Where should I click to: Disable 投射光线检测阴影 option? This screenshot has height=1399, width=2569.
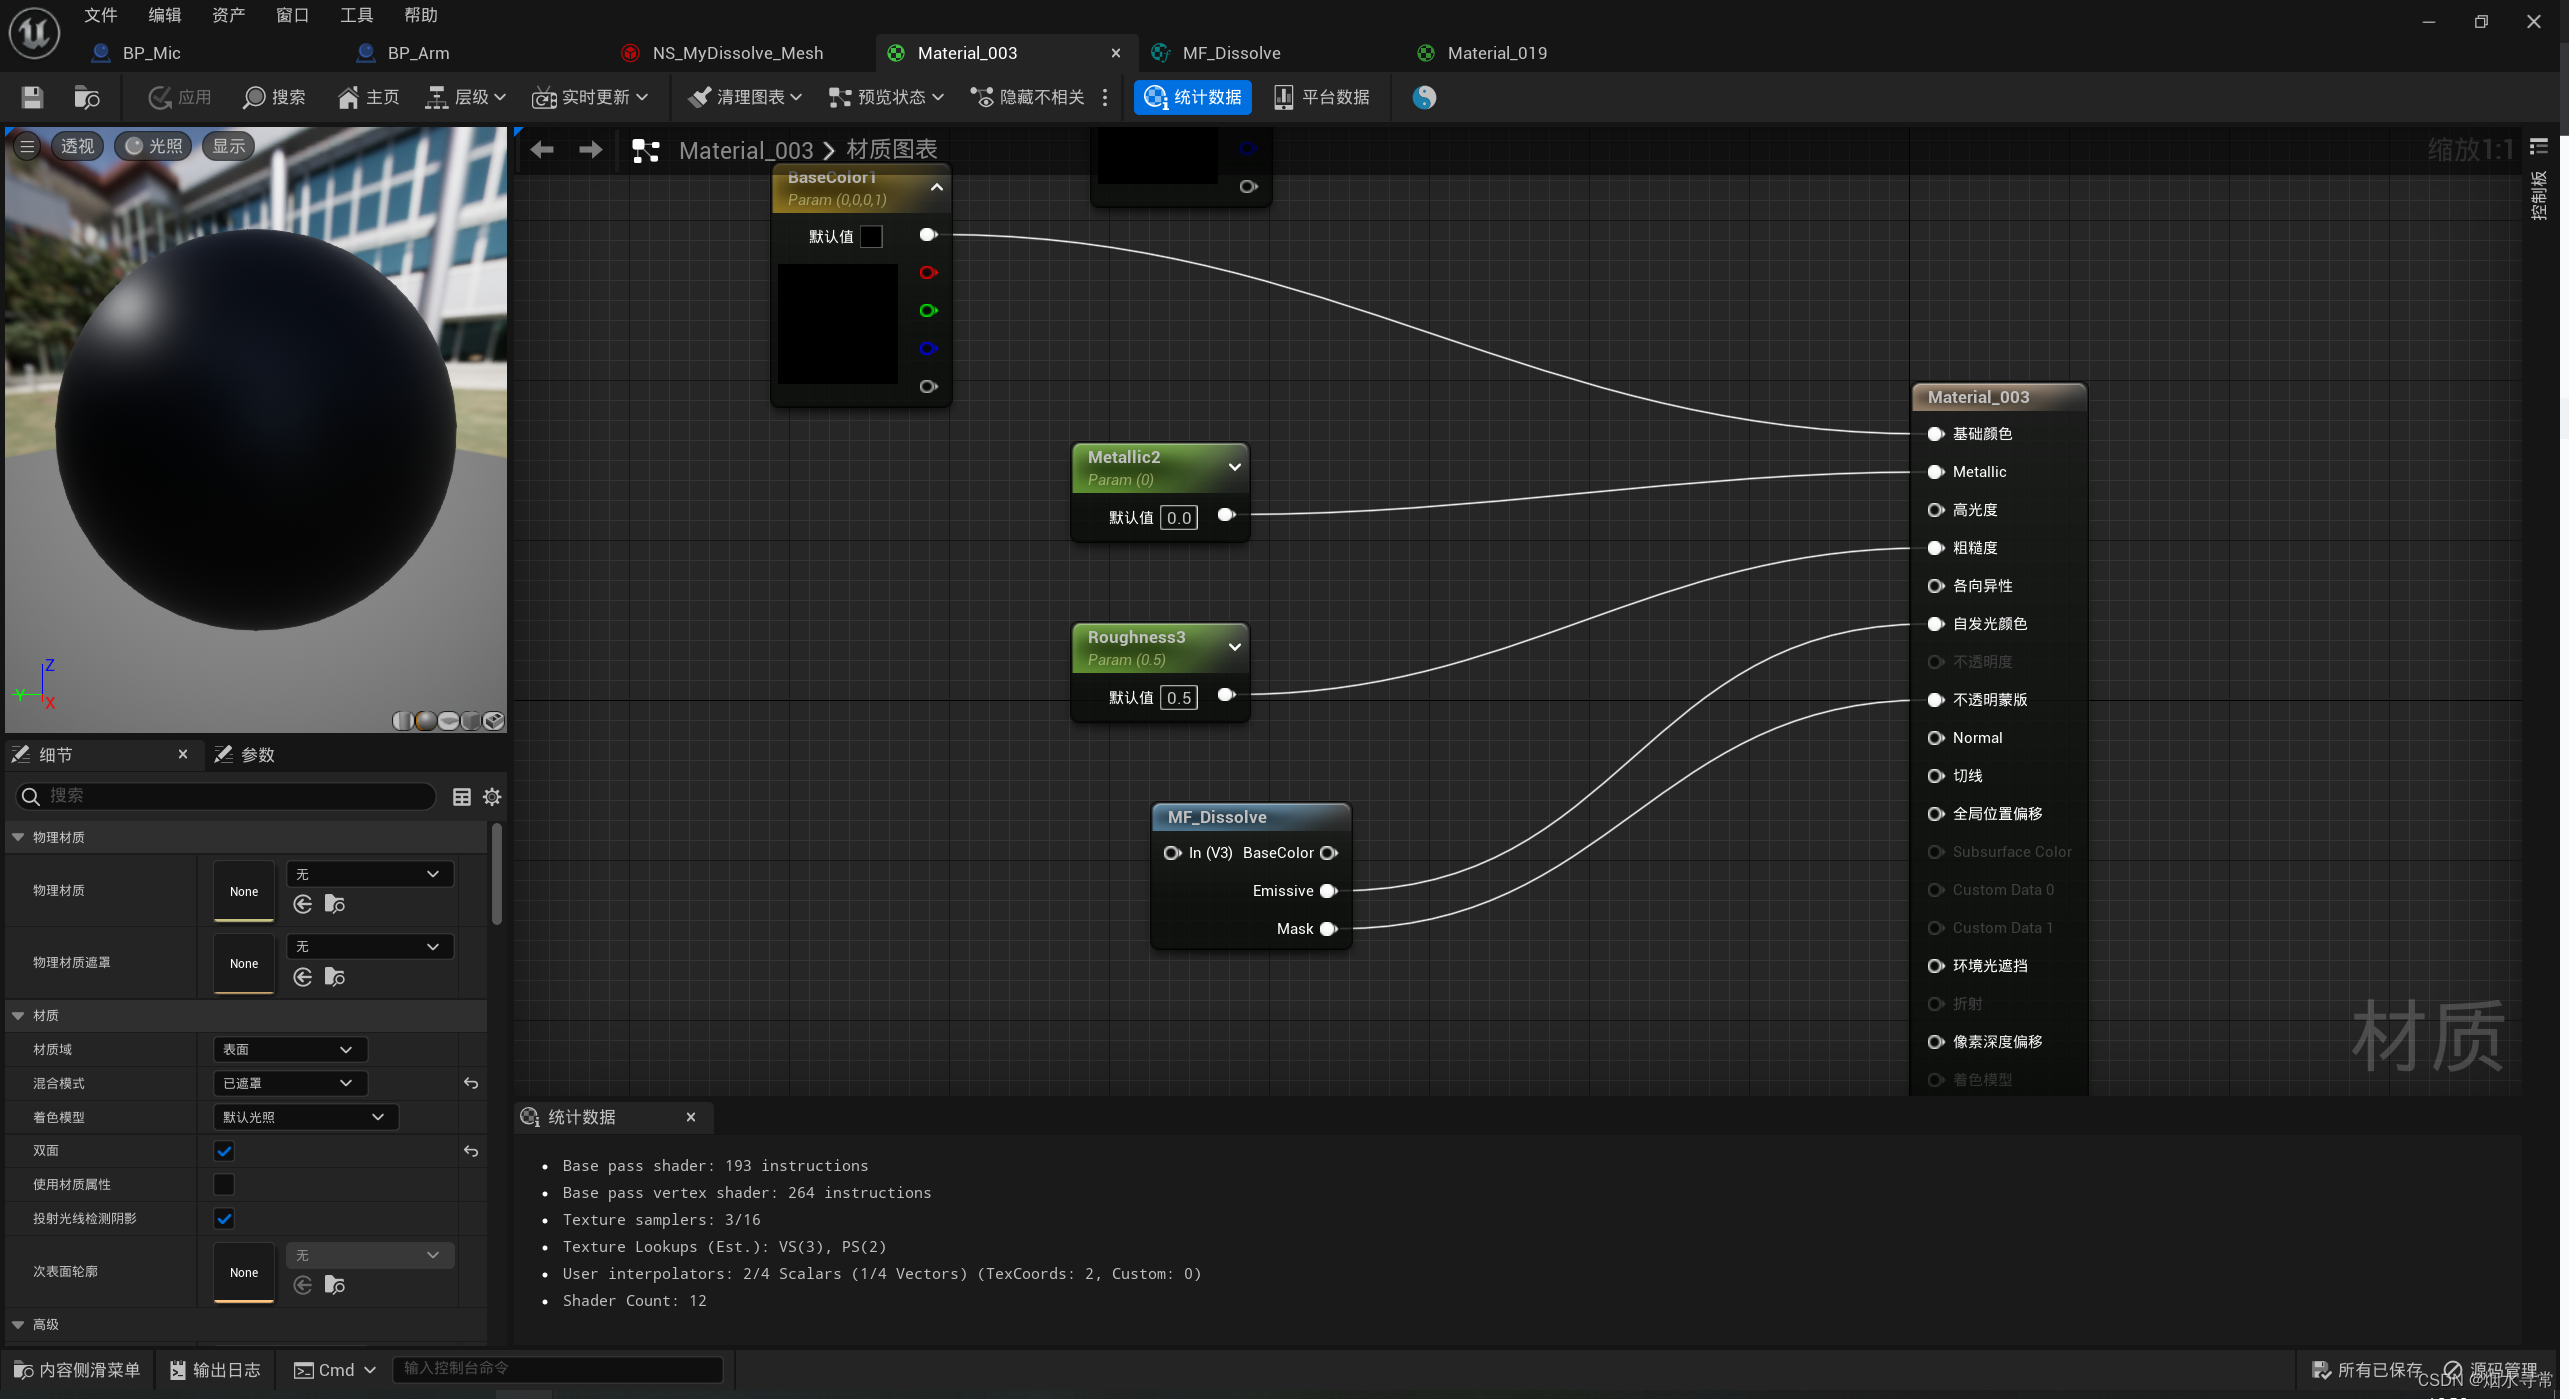tap(223, 1218)
